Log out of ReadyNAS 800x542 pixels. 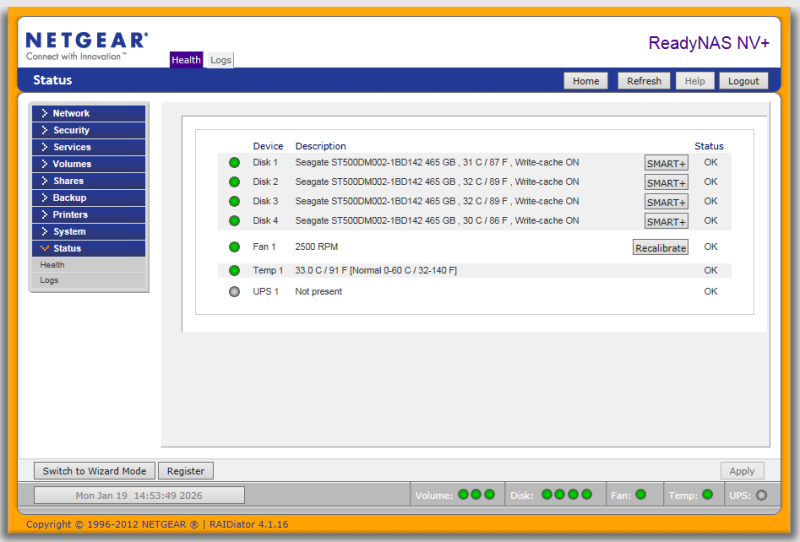743,81
